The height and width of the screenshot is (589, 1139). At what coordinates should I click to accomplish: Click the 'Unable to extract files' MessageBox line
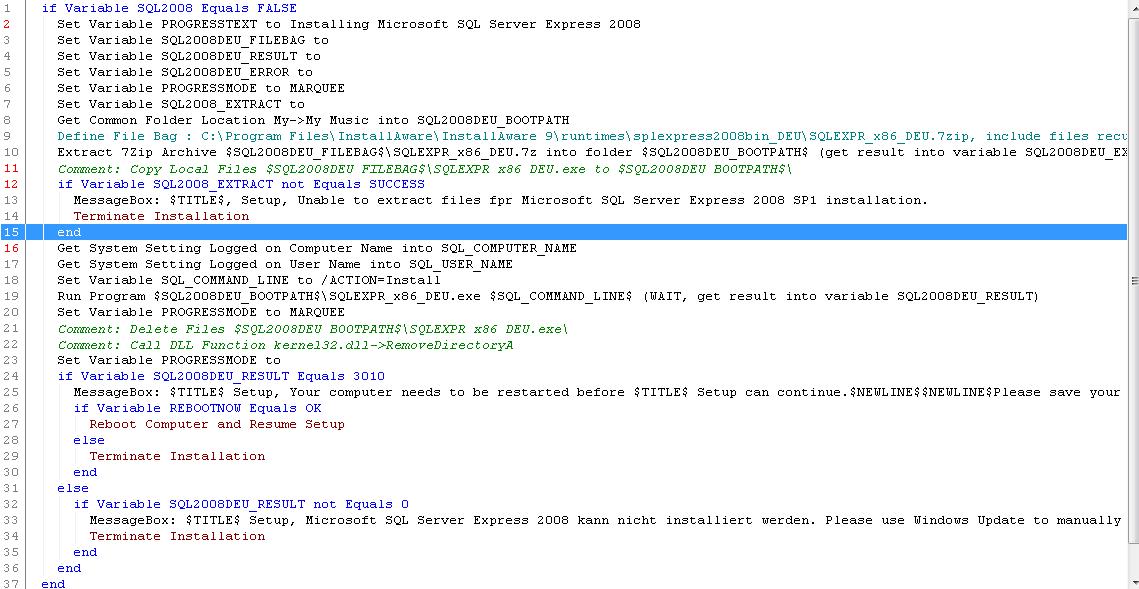[x=500, y=200]
